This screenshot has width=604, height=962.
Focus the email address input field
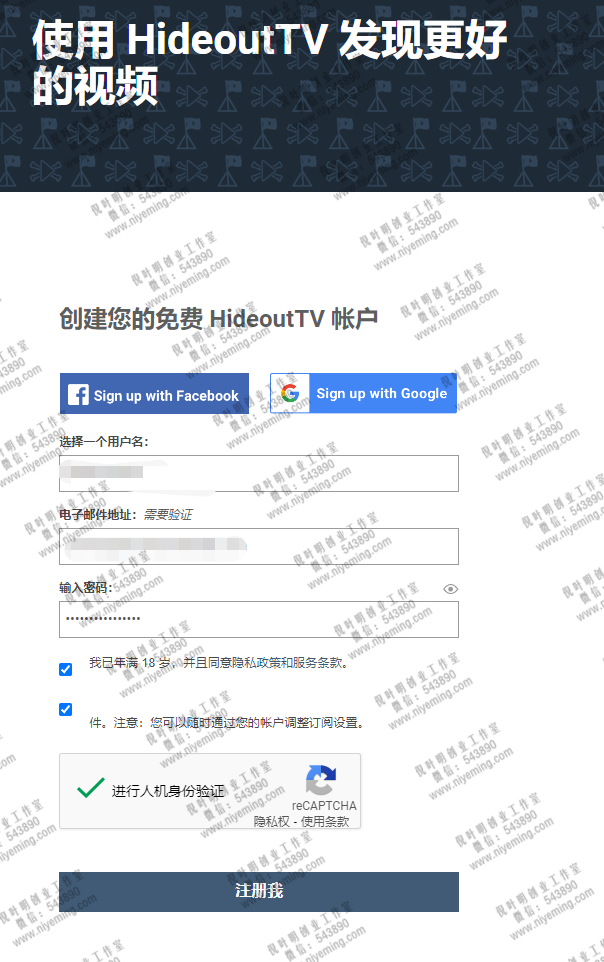click(x=258, y=546)
